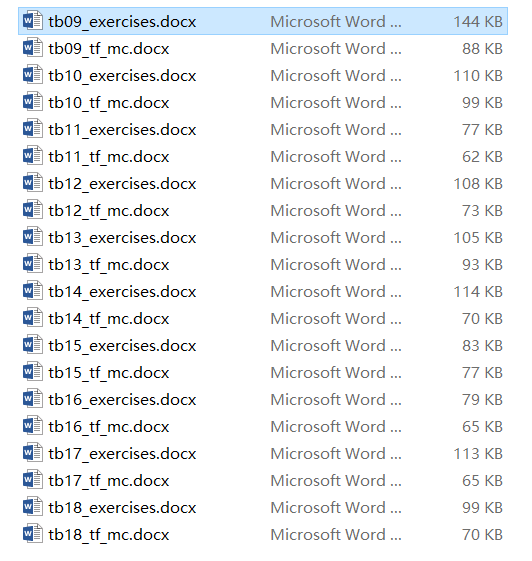Click the Word icon beside tb10_tf_mc.docx
This screenshot has width=532, height=561.
pyautogui.click(x=33, y=102)
